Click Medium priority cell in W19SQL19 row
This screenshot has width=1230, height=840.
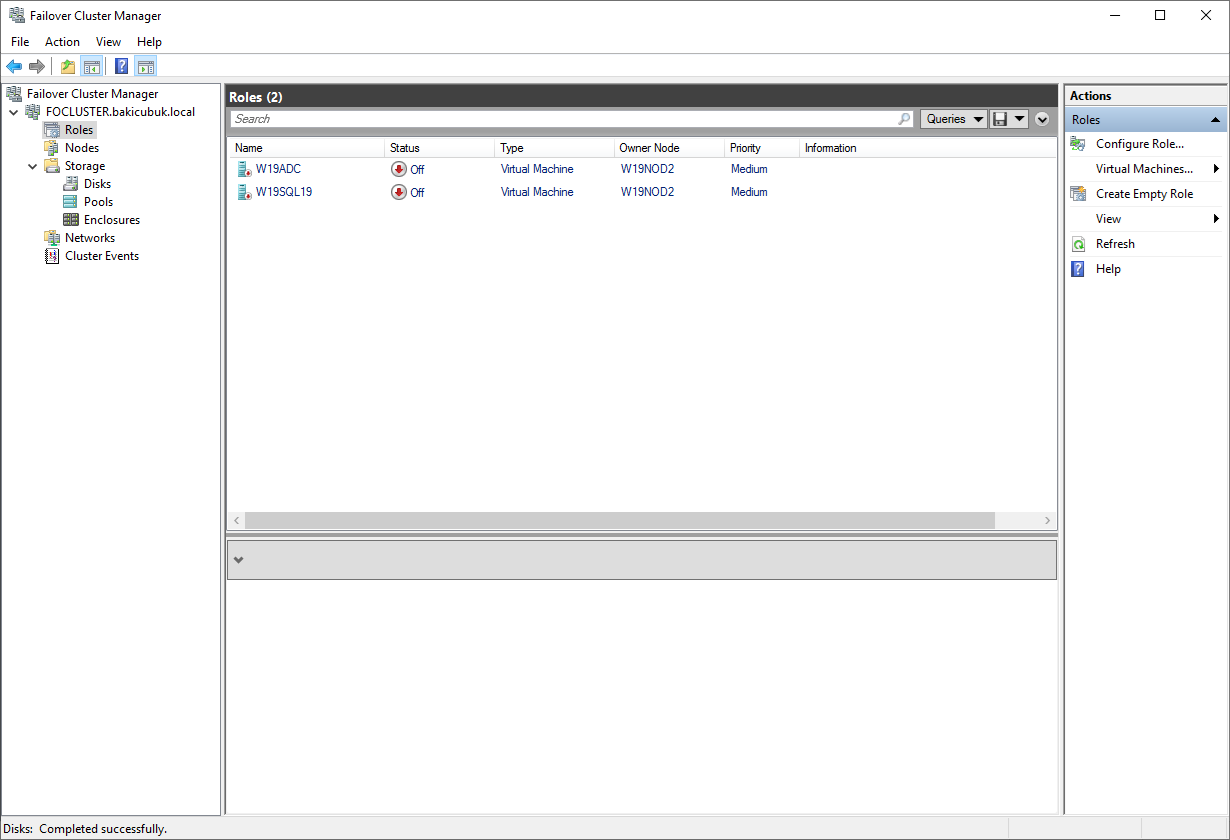point(749,192)
